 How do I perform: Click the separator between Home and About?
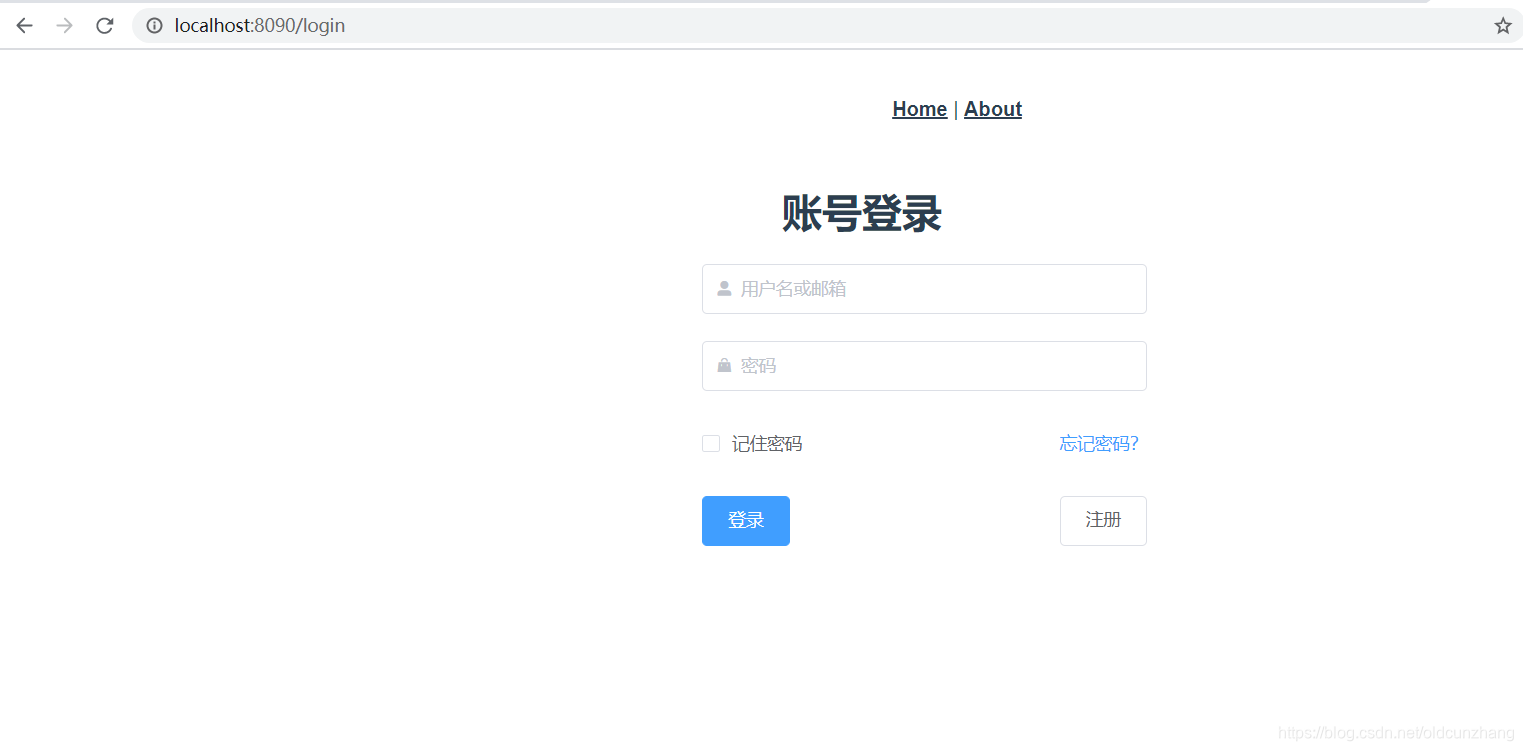[x=955, y=109]
